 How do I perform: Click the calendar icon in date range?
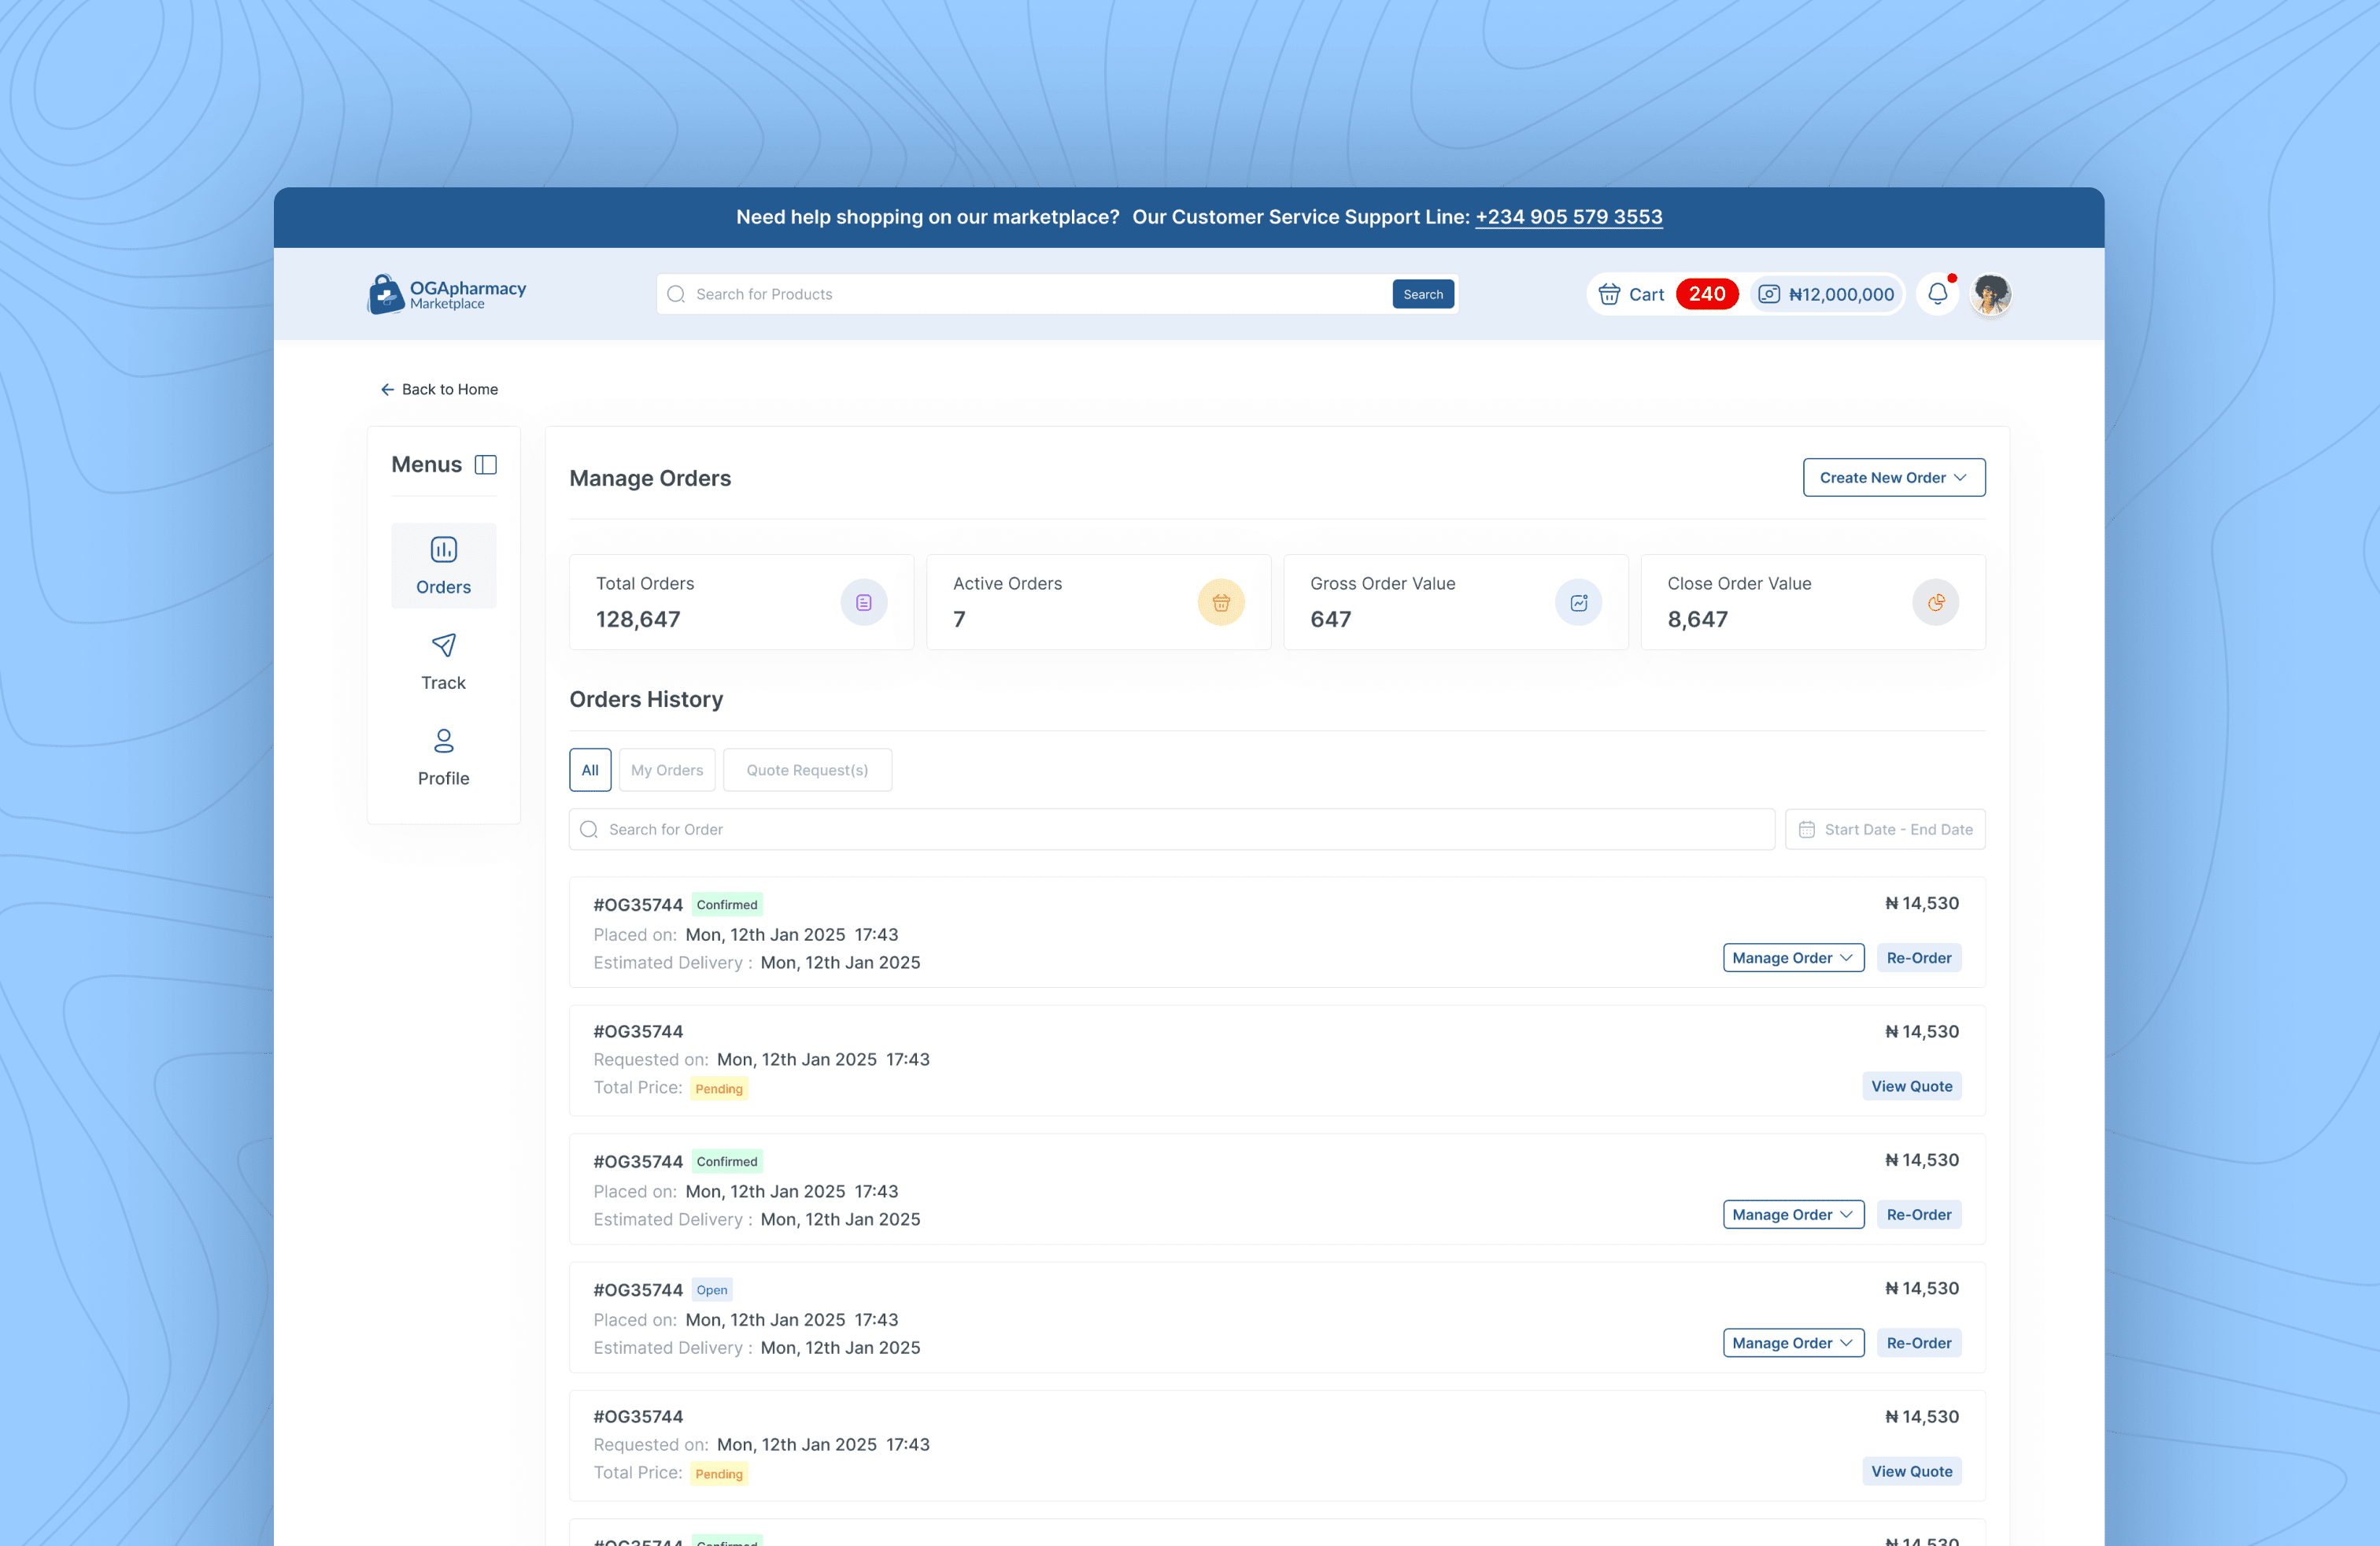coord(1807,829)
